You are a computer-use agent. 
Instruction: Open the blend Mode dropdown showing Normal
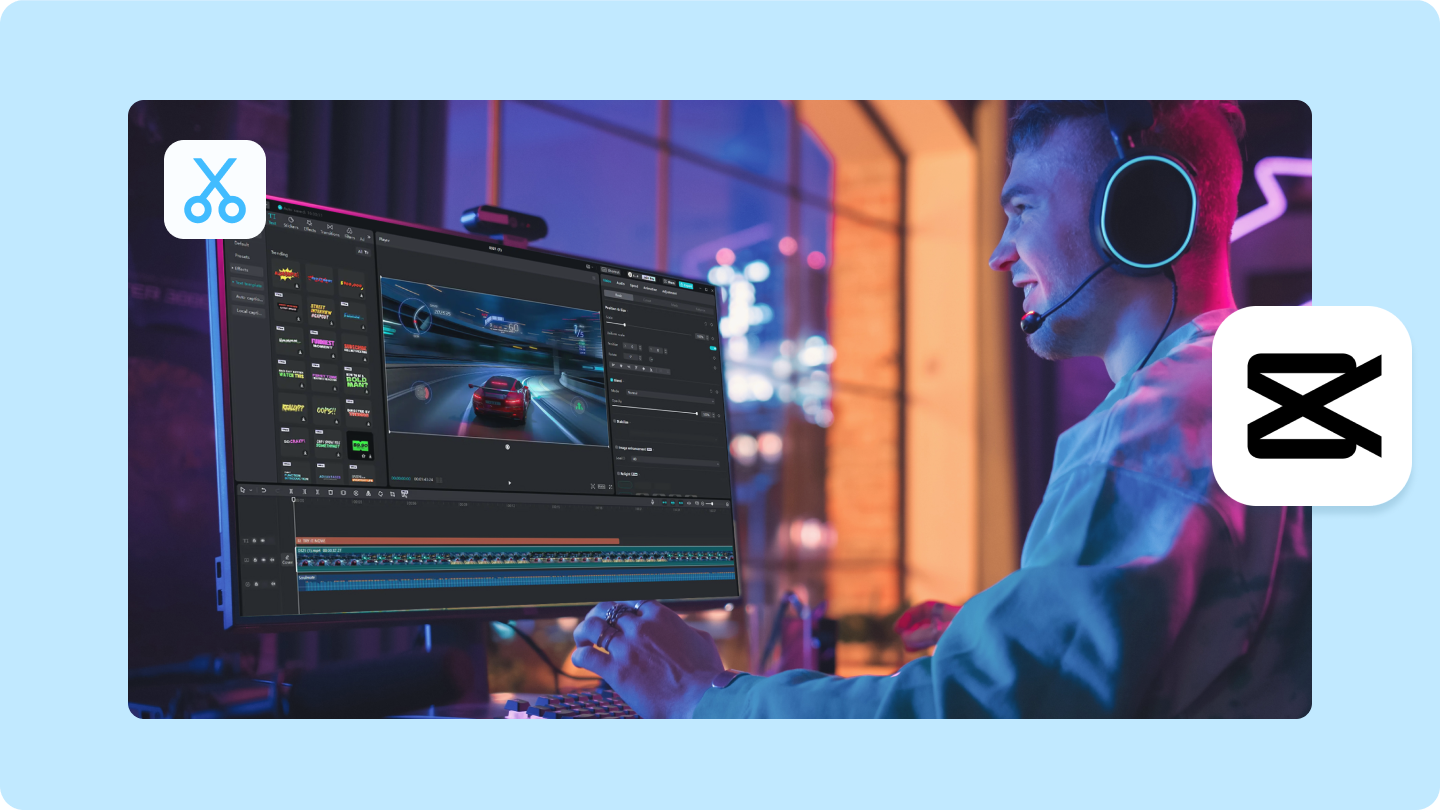pyautogui.click(x=671, y=395)
